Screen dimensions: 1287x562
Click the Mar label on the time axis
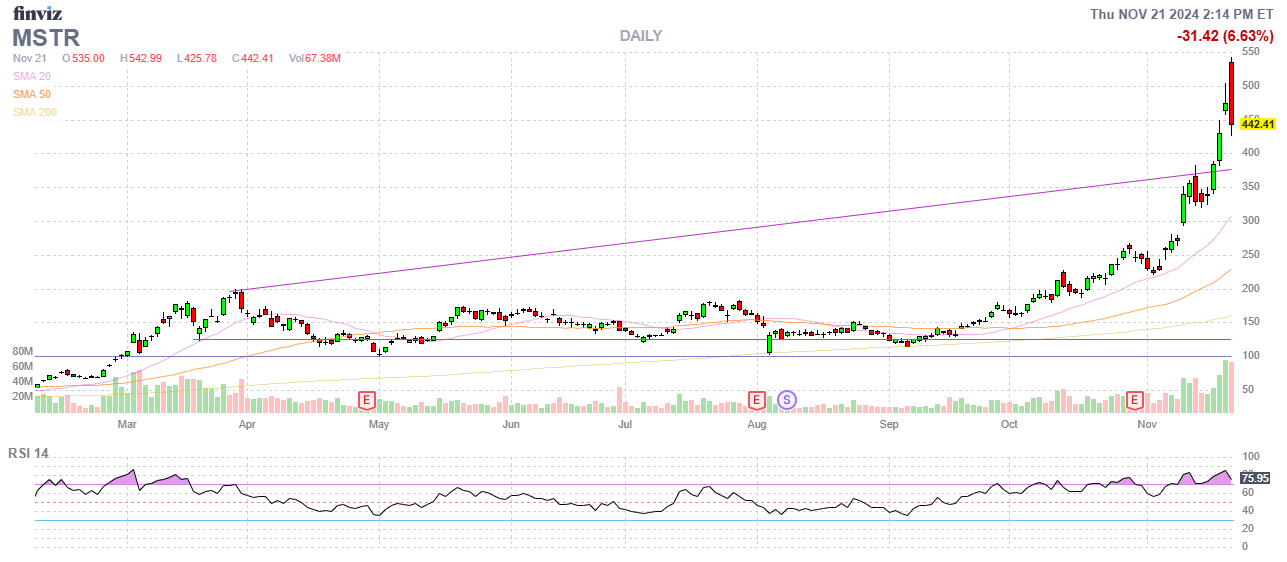[127, 424]
